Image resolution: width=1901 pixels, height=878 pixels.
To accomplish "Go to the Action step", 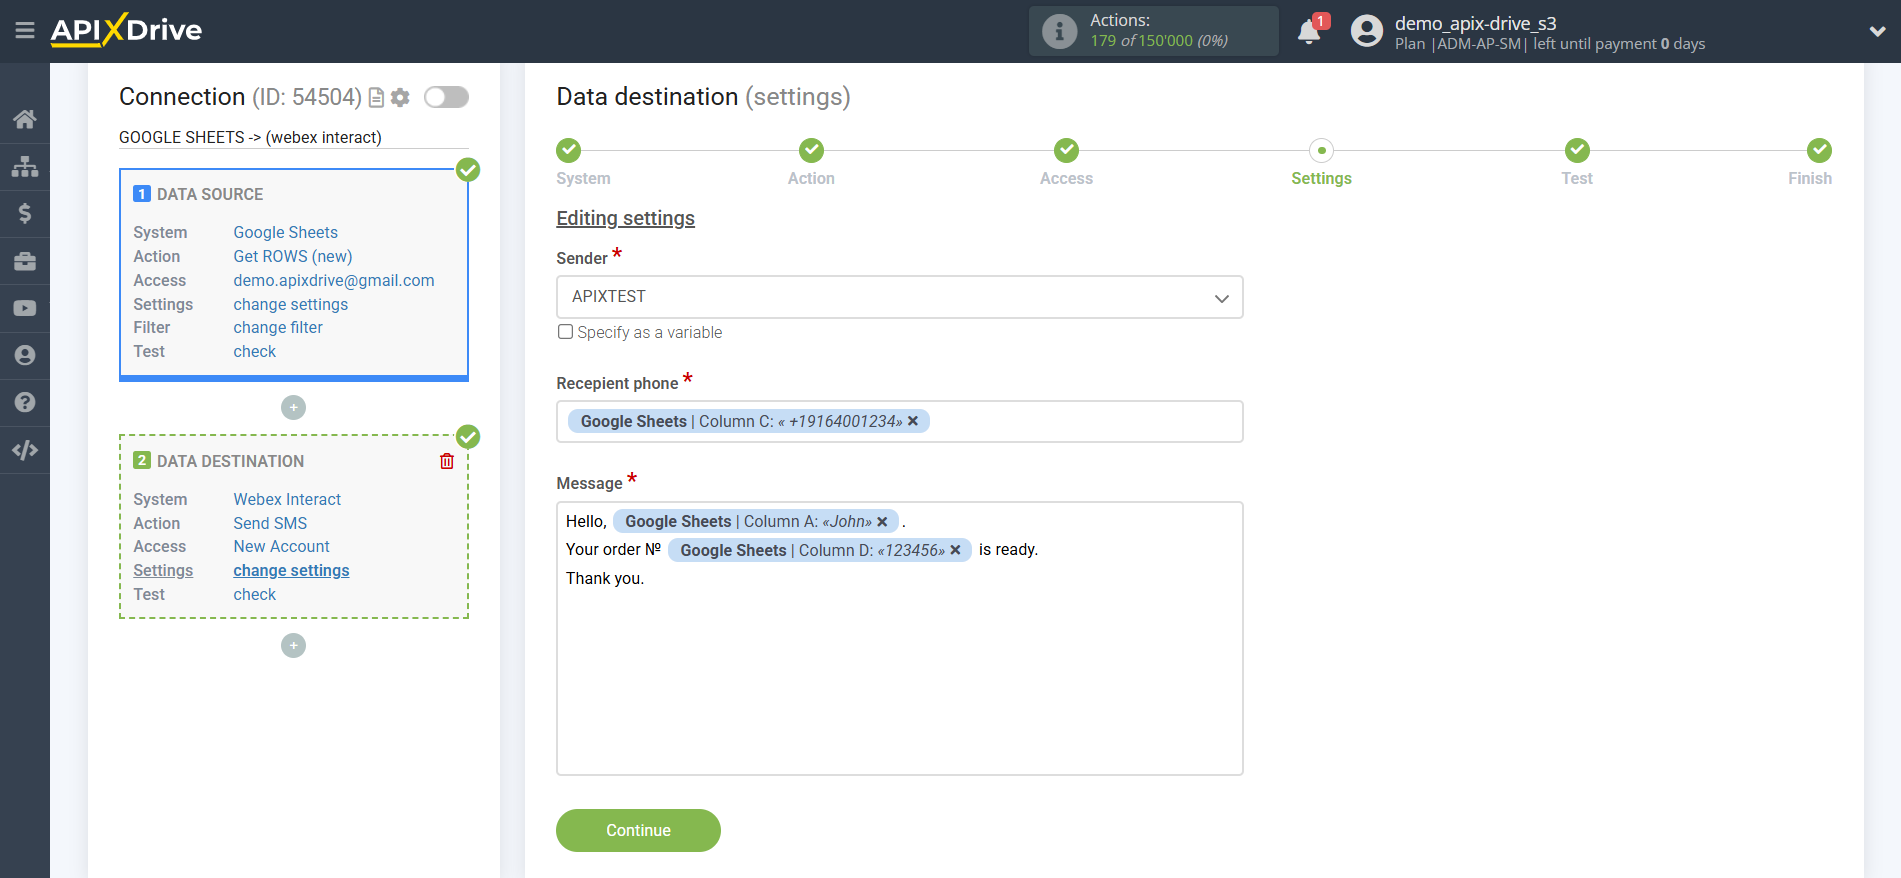I will [811, 151].
